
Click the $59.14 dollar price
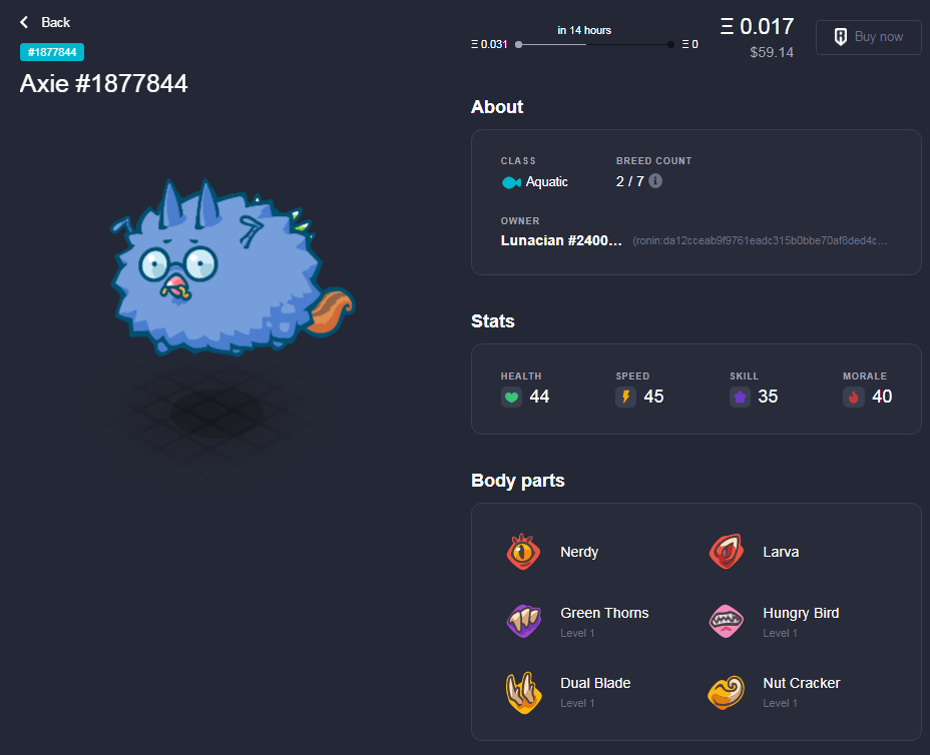[772, 52]
